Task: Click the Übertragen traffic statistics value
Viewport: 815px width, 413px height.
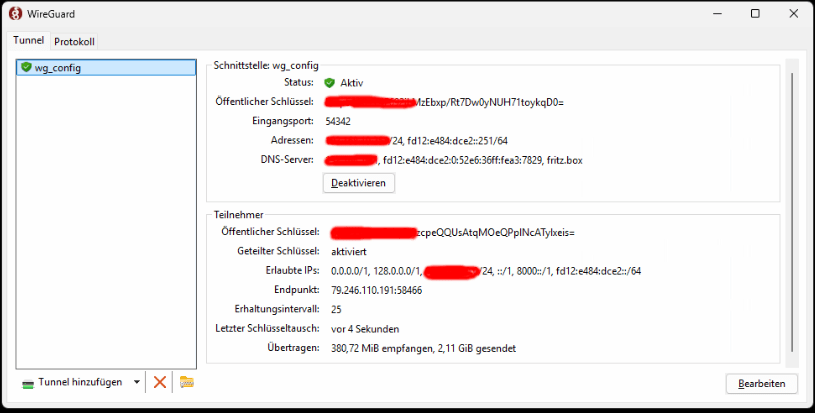Action: (424, 349)
